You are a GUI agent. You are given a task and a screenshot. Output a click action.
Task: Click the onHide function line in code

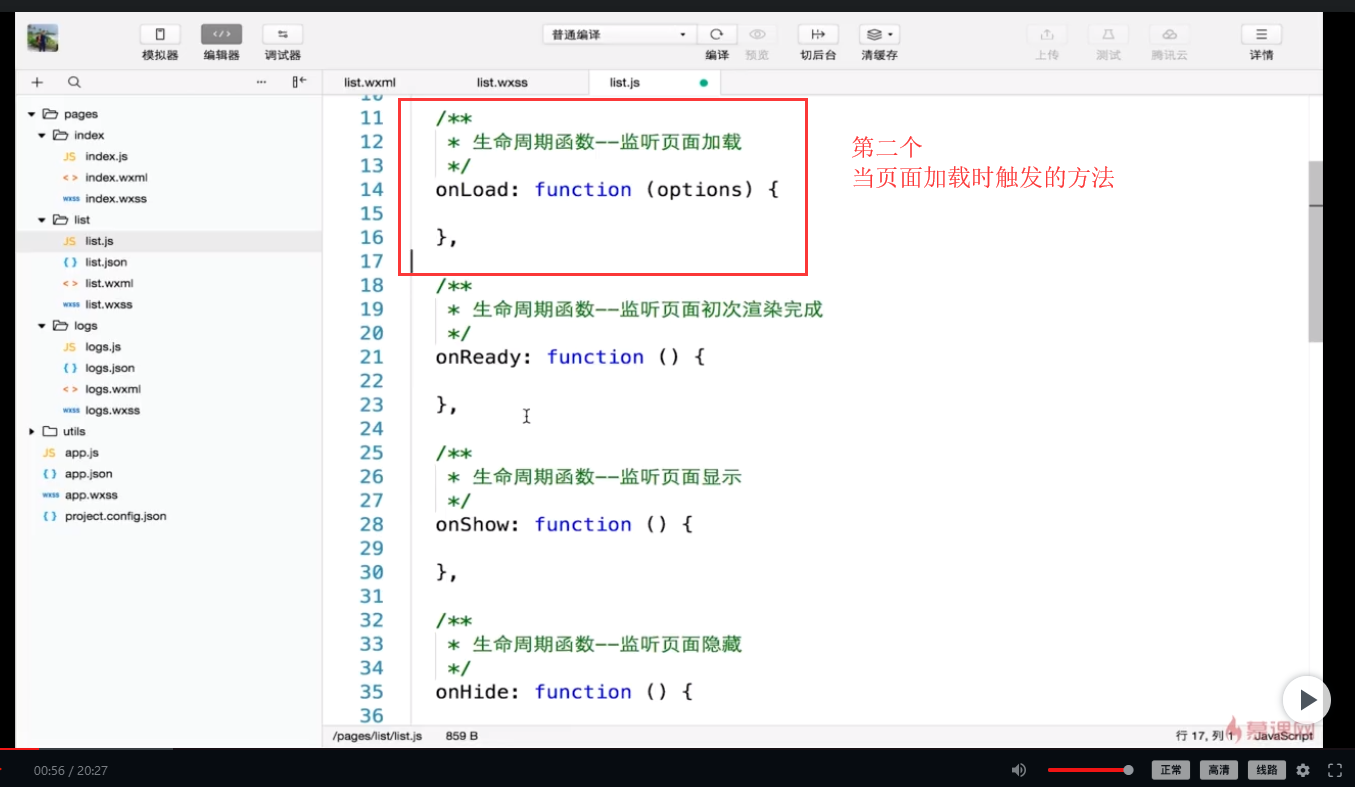pyautogui.click(x=564, y=691)
